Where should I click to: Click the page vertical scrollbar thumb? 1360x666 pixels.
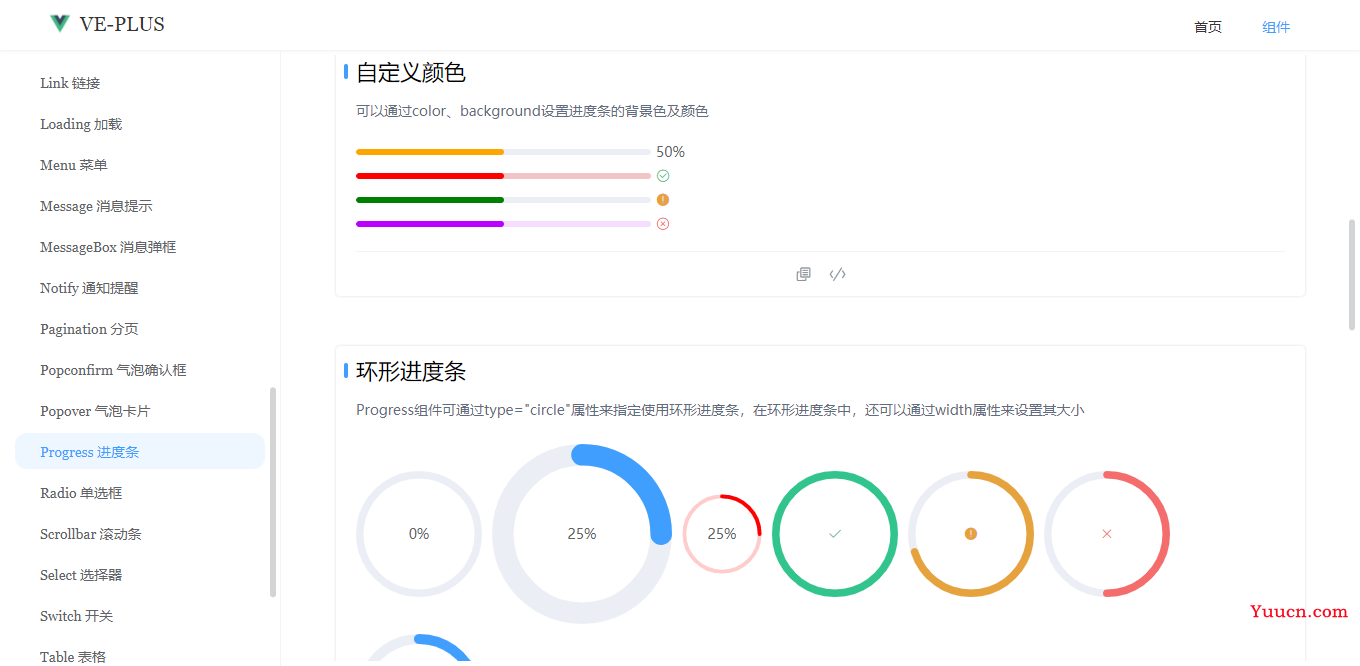pos(1352,275)
